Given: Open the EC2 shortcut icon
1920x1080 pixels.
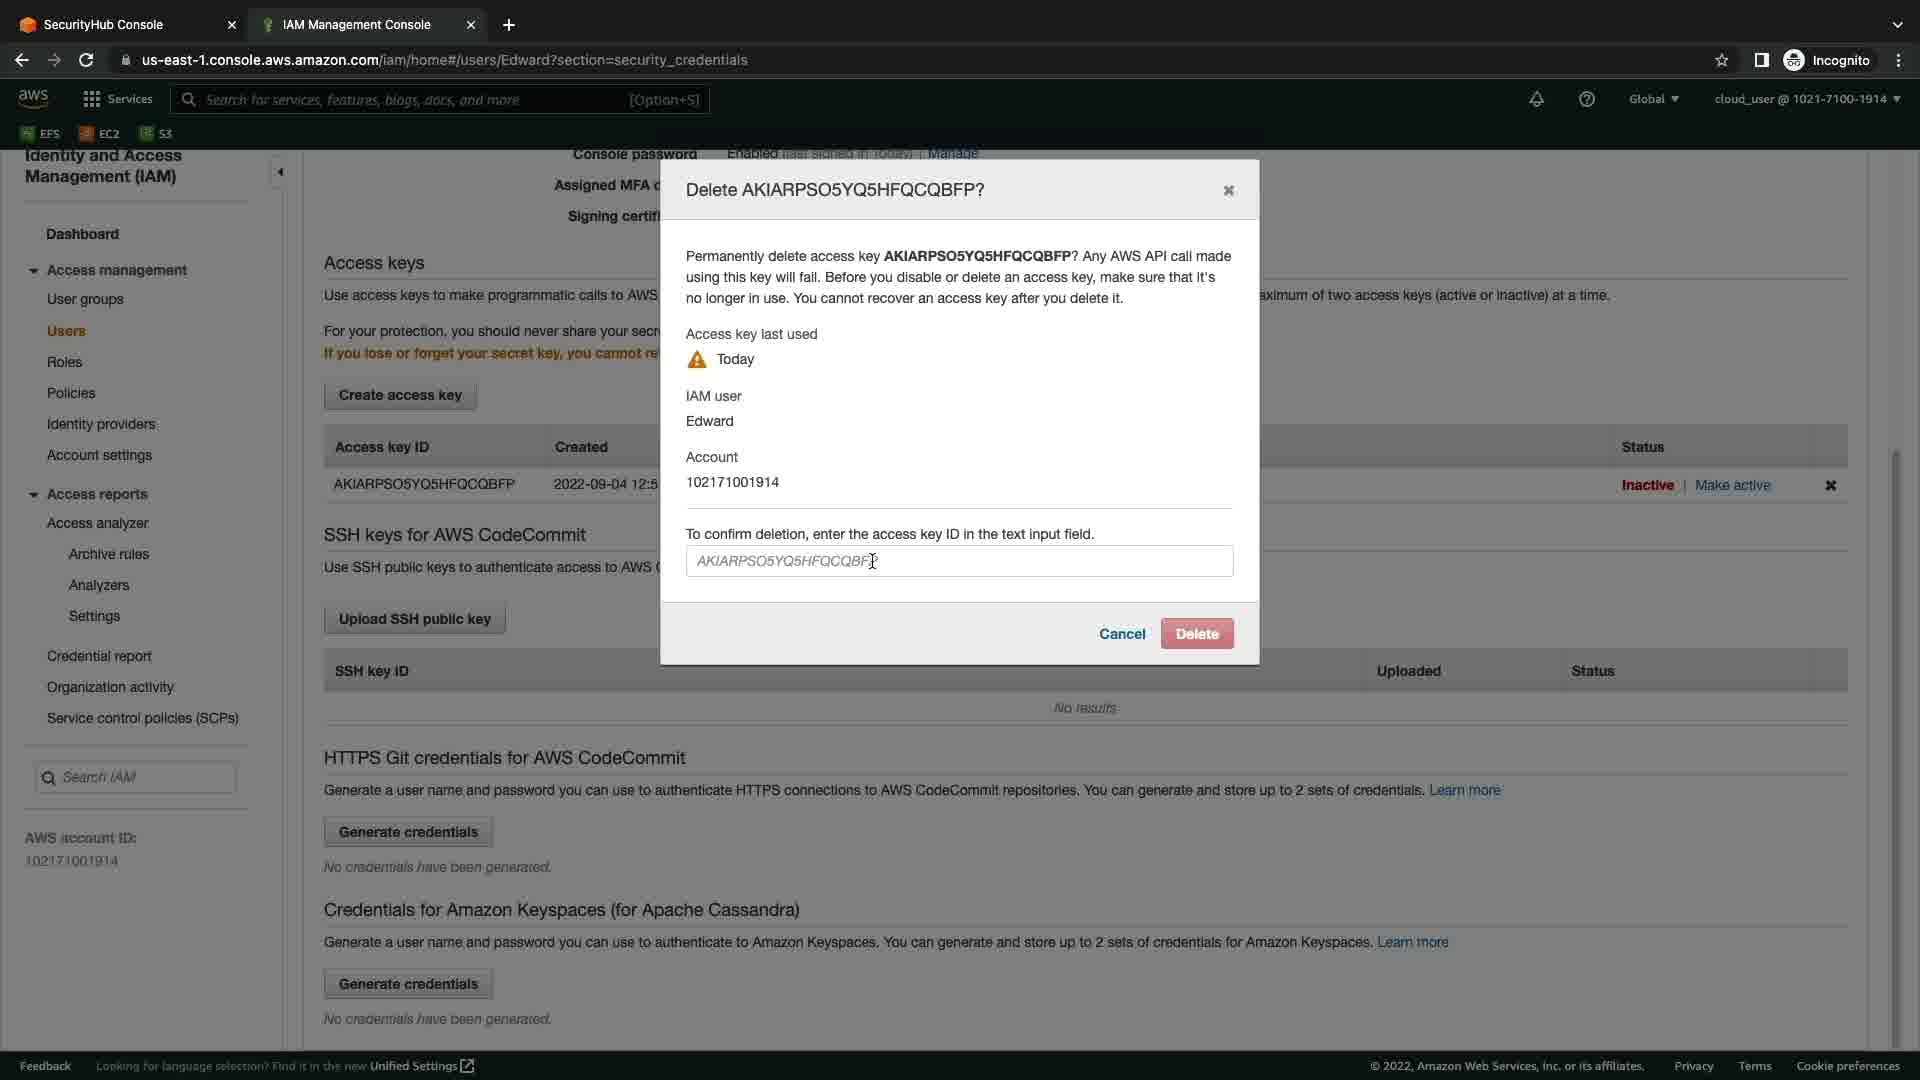Looking at the screenshot, I should click(x=99, y=133).
